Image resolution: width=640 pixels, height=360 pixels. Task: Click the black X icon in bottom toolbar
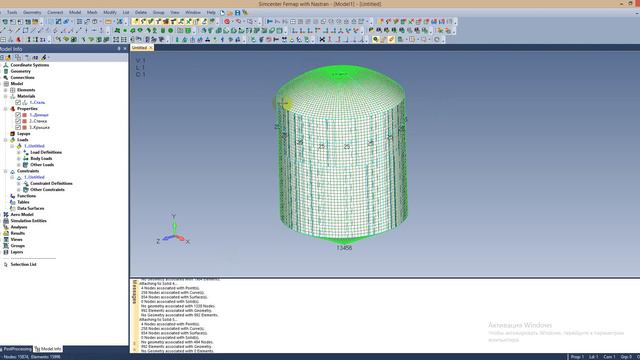[x=322, y=40]
